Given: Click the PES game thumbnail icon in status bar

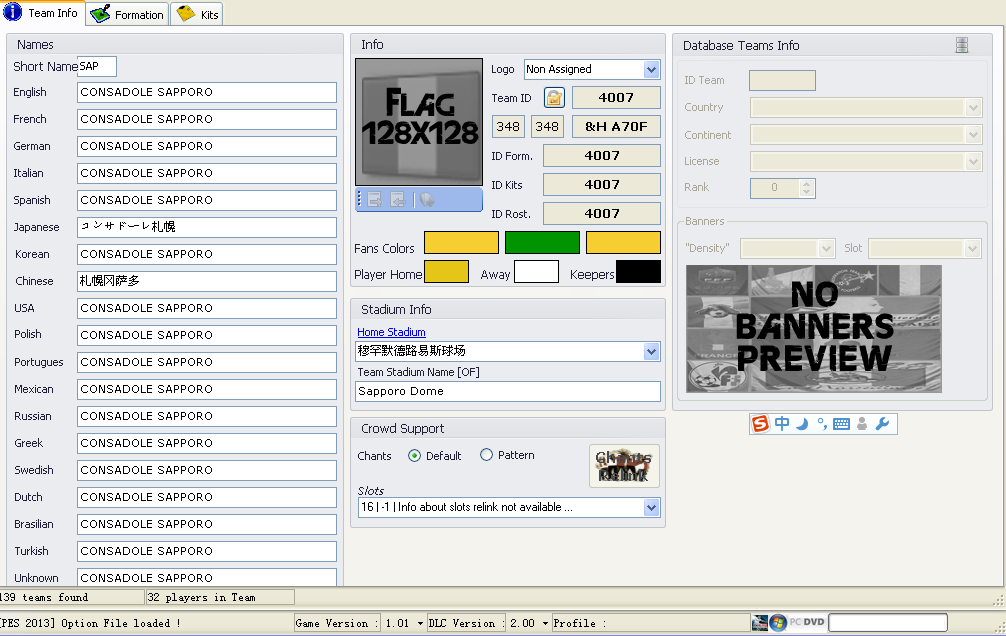Looking at the screenshot, I should (x=760, y=623).
